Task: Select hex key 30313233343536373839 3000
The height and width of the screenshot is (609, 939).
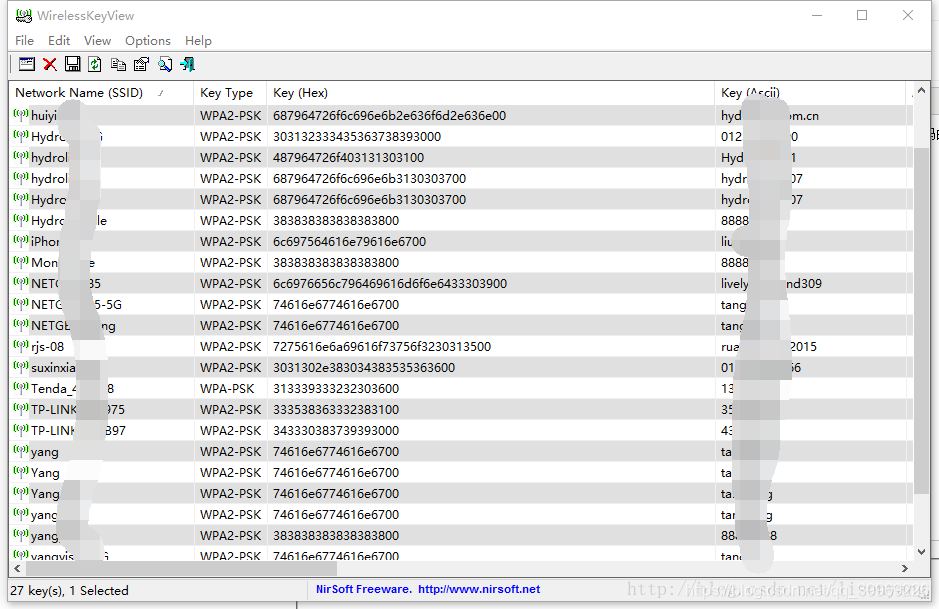Action: point(357,137)
